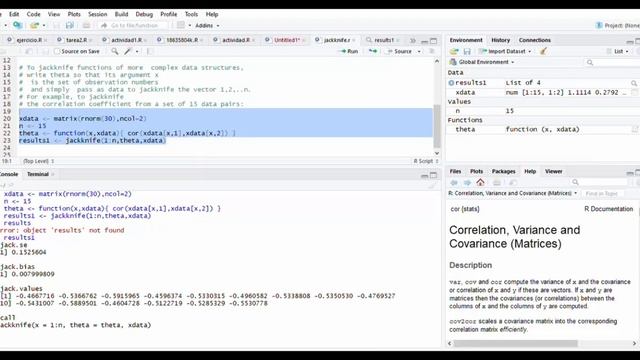Click the document outline icon in editor
This screenshot has height=360, width=640.
(x=432, y=51)
